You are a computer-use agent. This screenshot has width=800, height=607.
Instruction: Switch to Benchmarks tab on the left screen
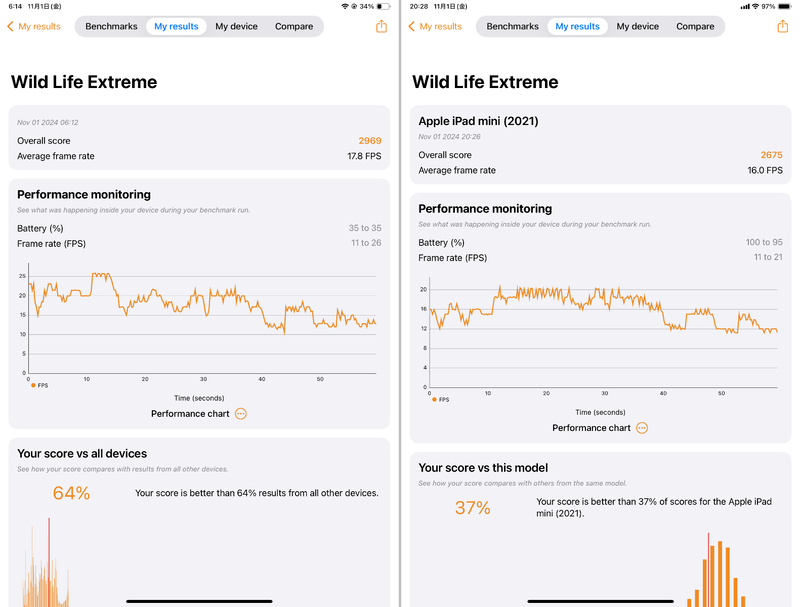(x=112, y=27)
